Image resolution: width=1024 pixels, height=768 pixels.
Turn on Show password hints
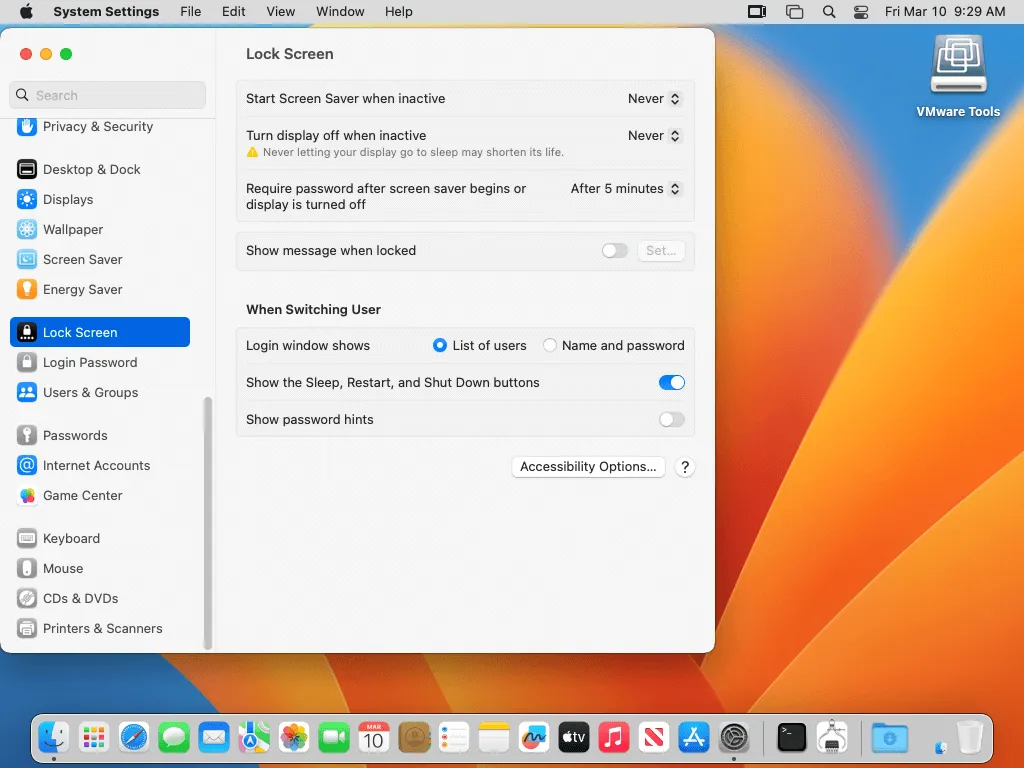pos(671,420)
